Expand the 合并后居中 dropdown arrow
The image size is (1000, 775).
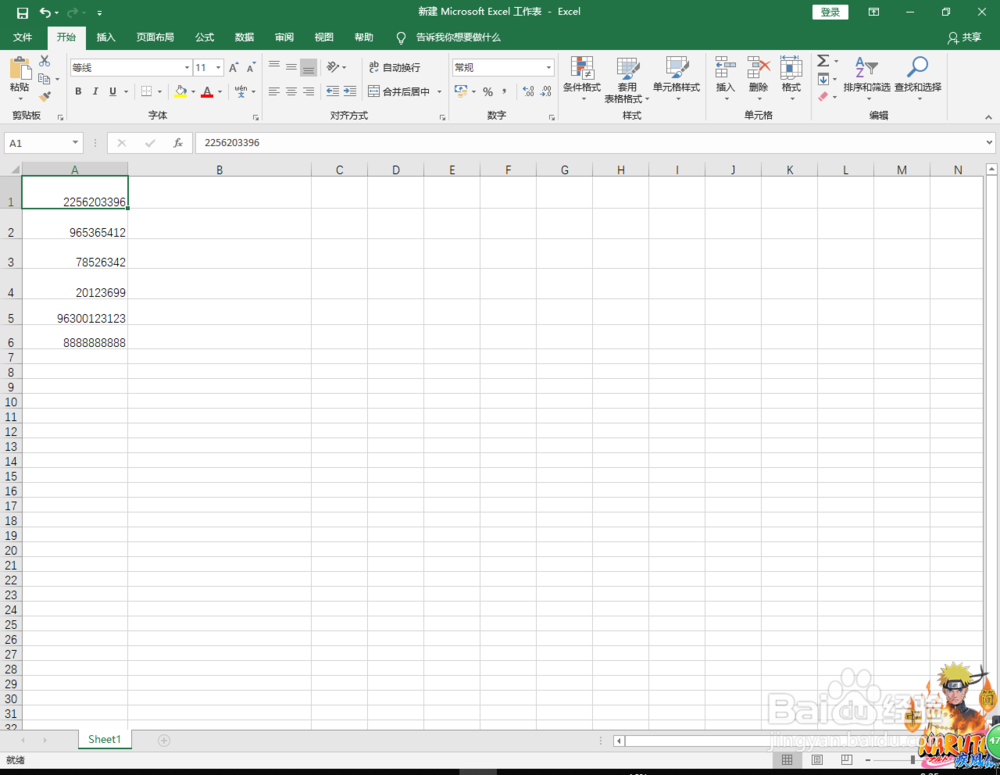click(x=439, y=92)
